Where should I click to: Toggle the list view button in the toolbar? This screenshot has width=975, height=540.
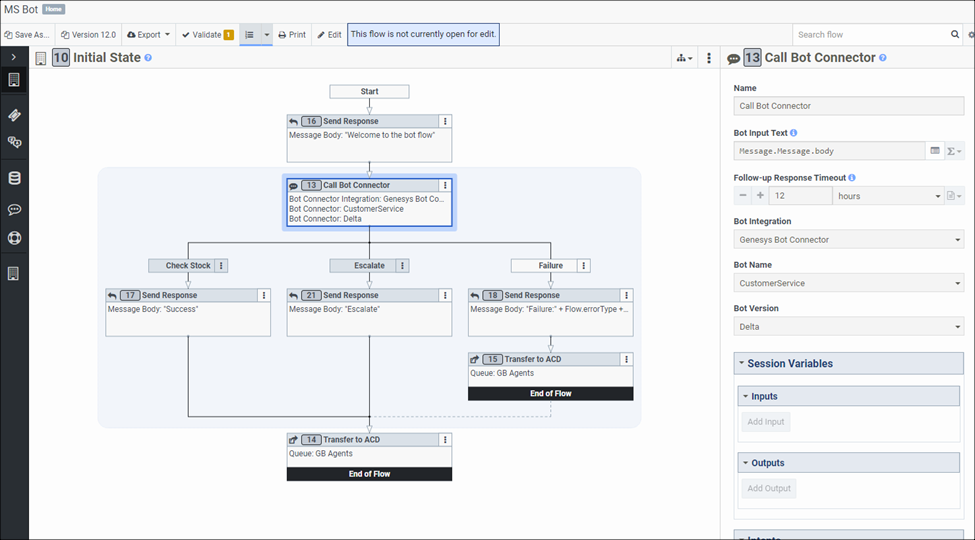click(x=250, y=35)
